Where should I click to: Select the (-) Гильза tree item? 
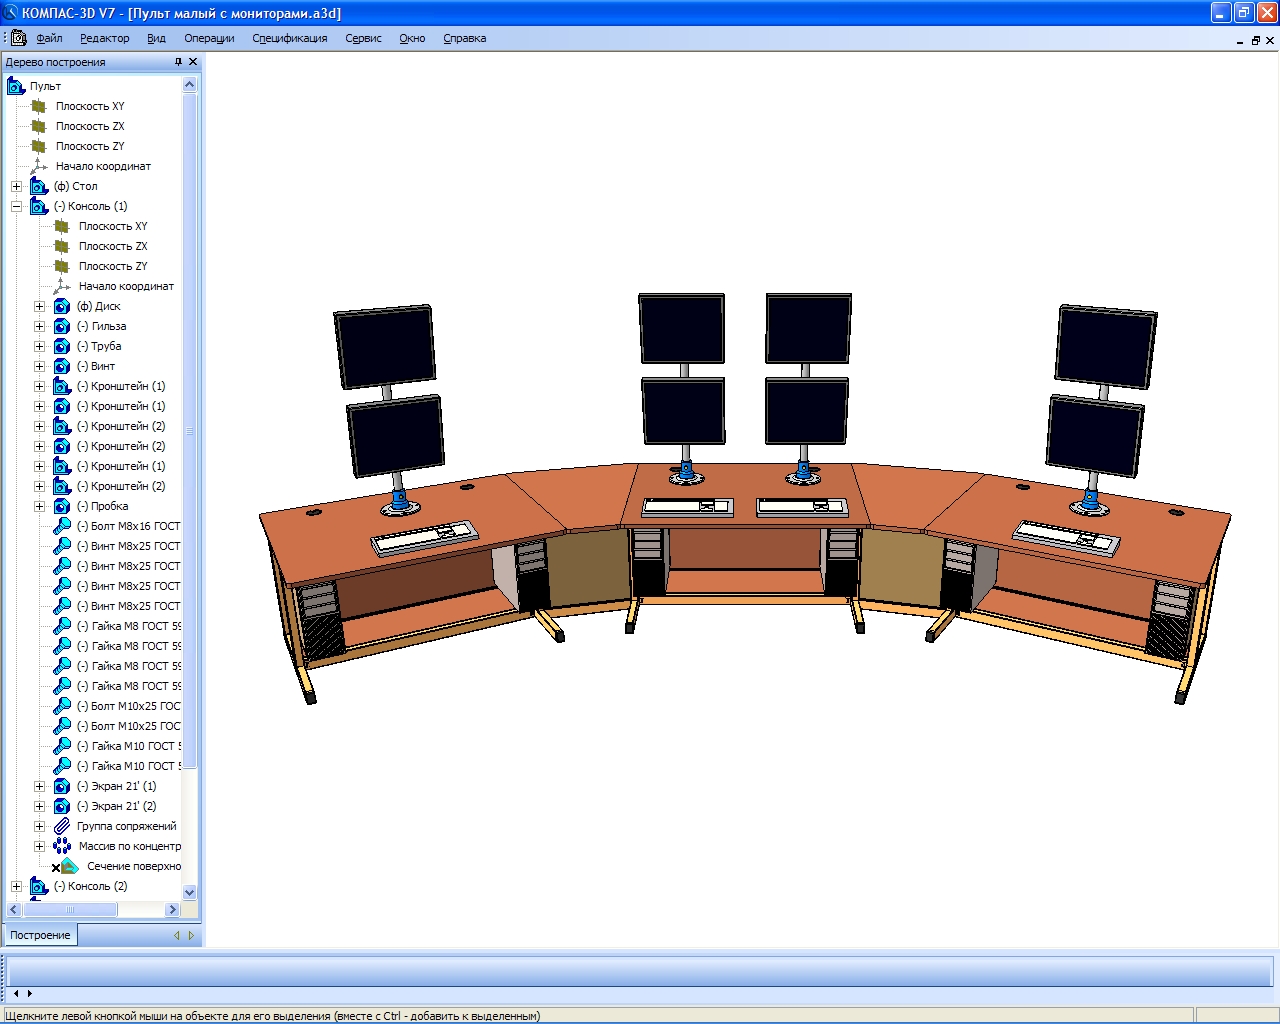pos(108,326)
